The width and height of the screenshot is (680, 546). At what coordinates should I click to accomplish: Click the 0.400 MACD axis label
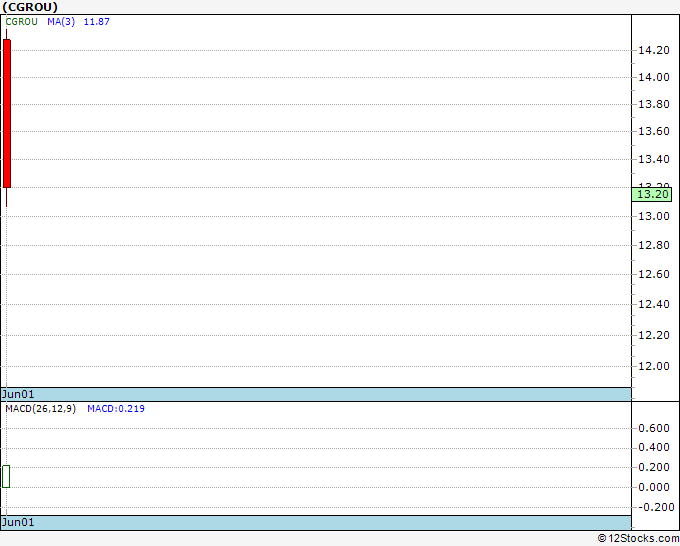coord(654,447)
